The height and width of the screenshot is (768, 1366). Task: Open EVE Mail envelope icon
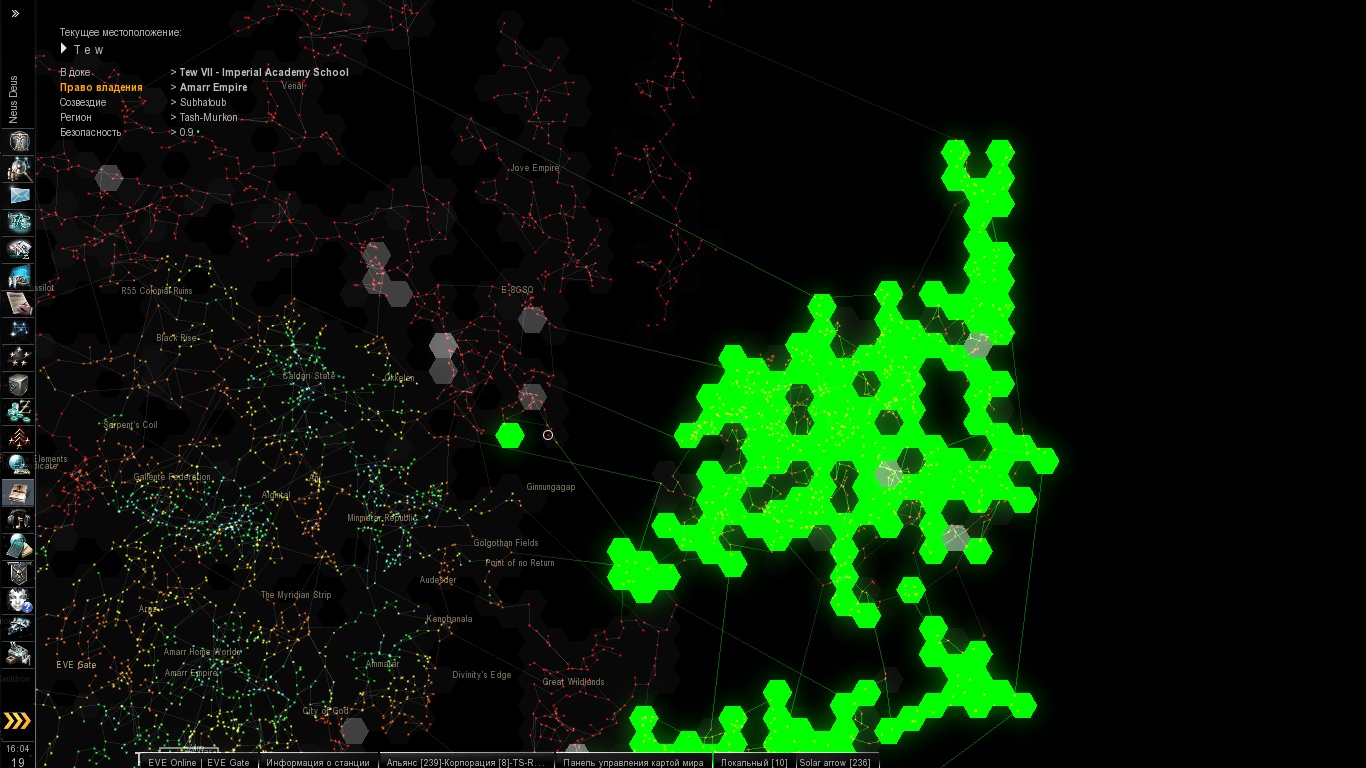19,195
